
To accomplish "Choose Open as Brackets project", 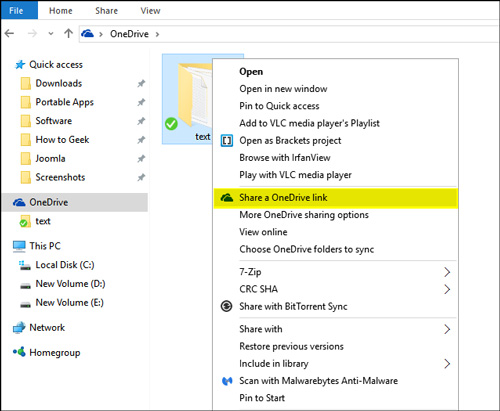I will (x=290, y=141).
